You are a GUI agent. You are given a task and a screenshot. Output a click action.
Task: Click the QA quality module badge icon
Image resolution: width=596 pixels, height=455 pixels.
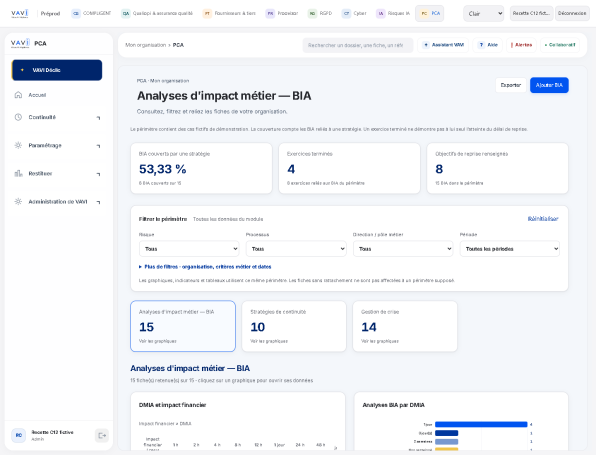125,14
